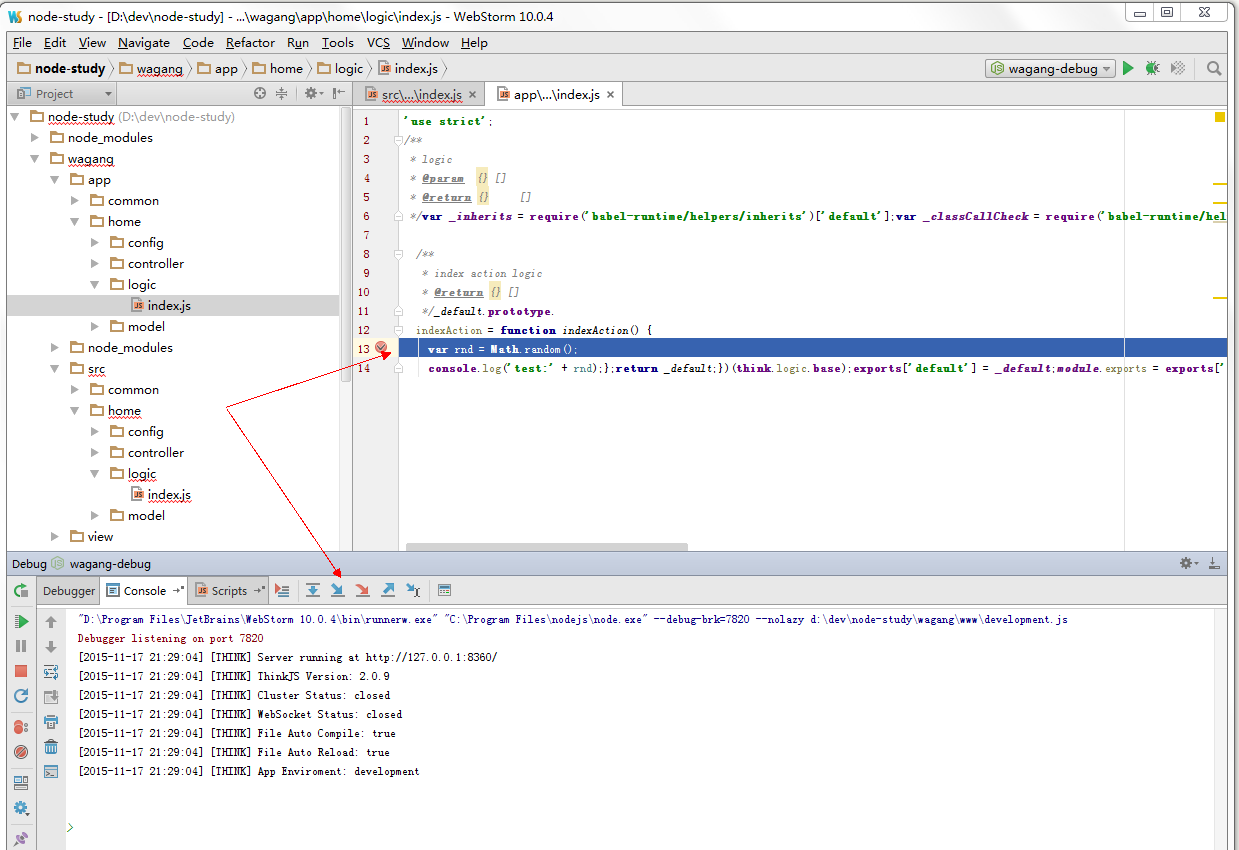
Task: Click the red Force Step Into icon
Action: coord(363,590)
